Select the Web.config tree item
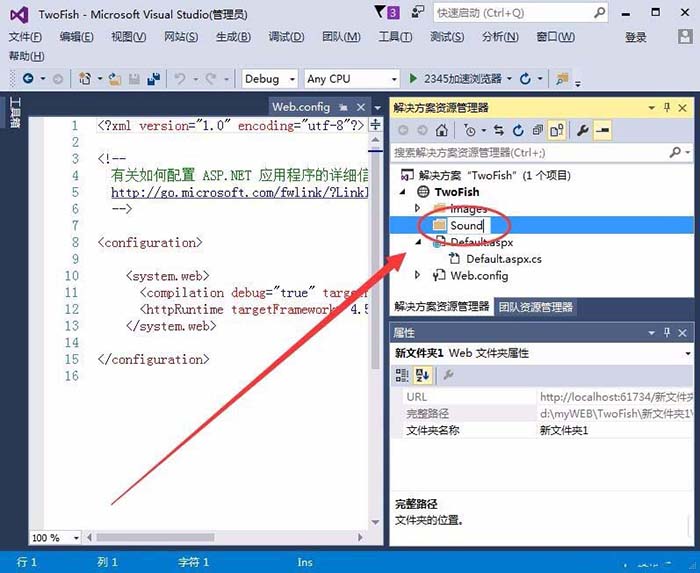The height and width of the screenshot is (573, 700). pyautogui.click(x=479, y=275)
